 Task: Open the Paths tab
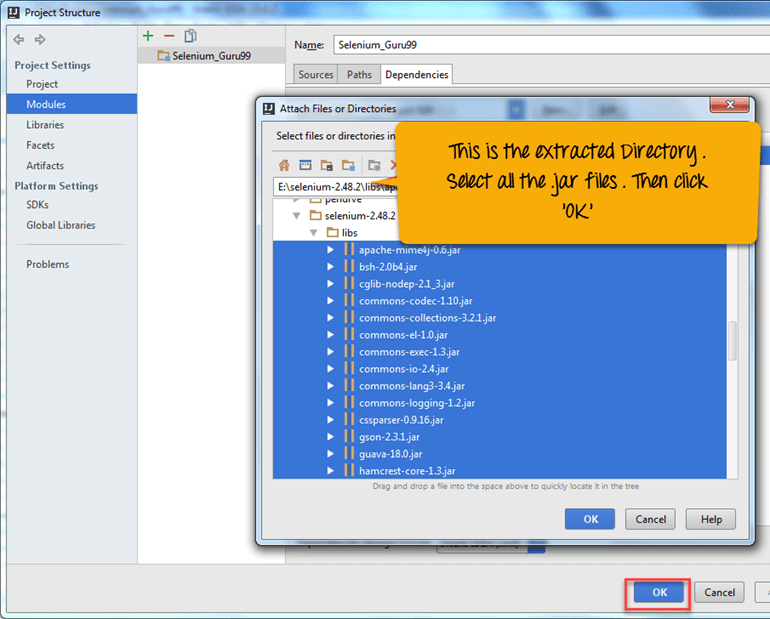359,75
